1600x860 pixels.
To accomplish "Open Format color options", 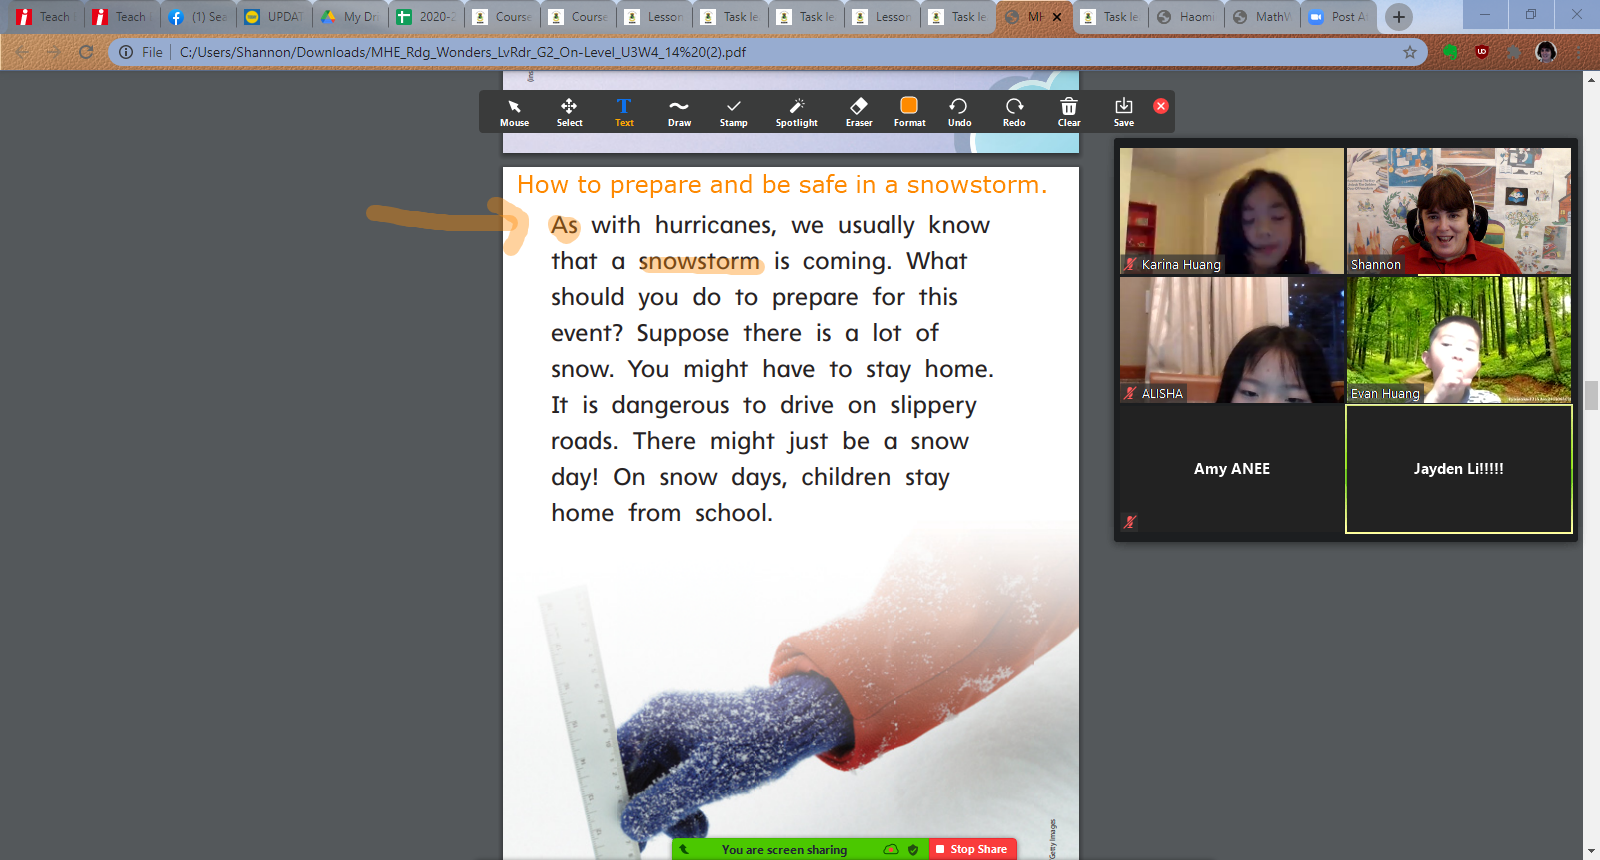I will (x=909, y=112).
